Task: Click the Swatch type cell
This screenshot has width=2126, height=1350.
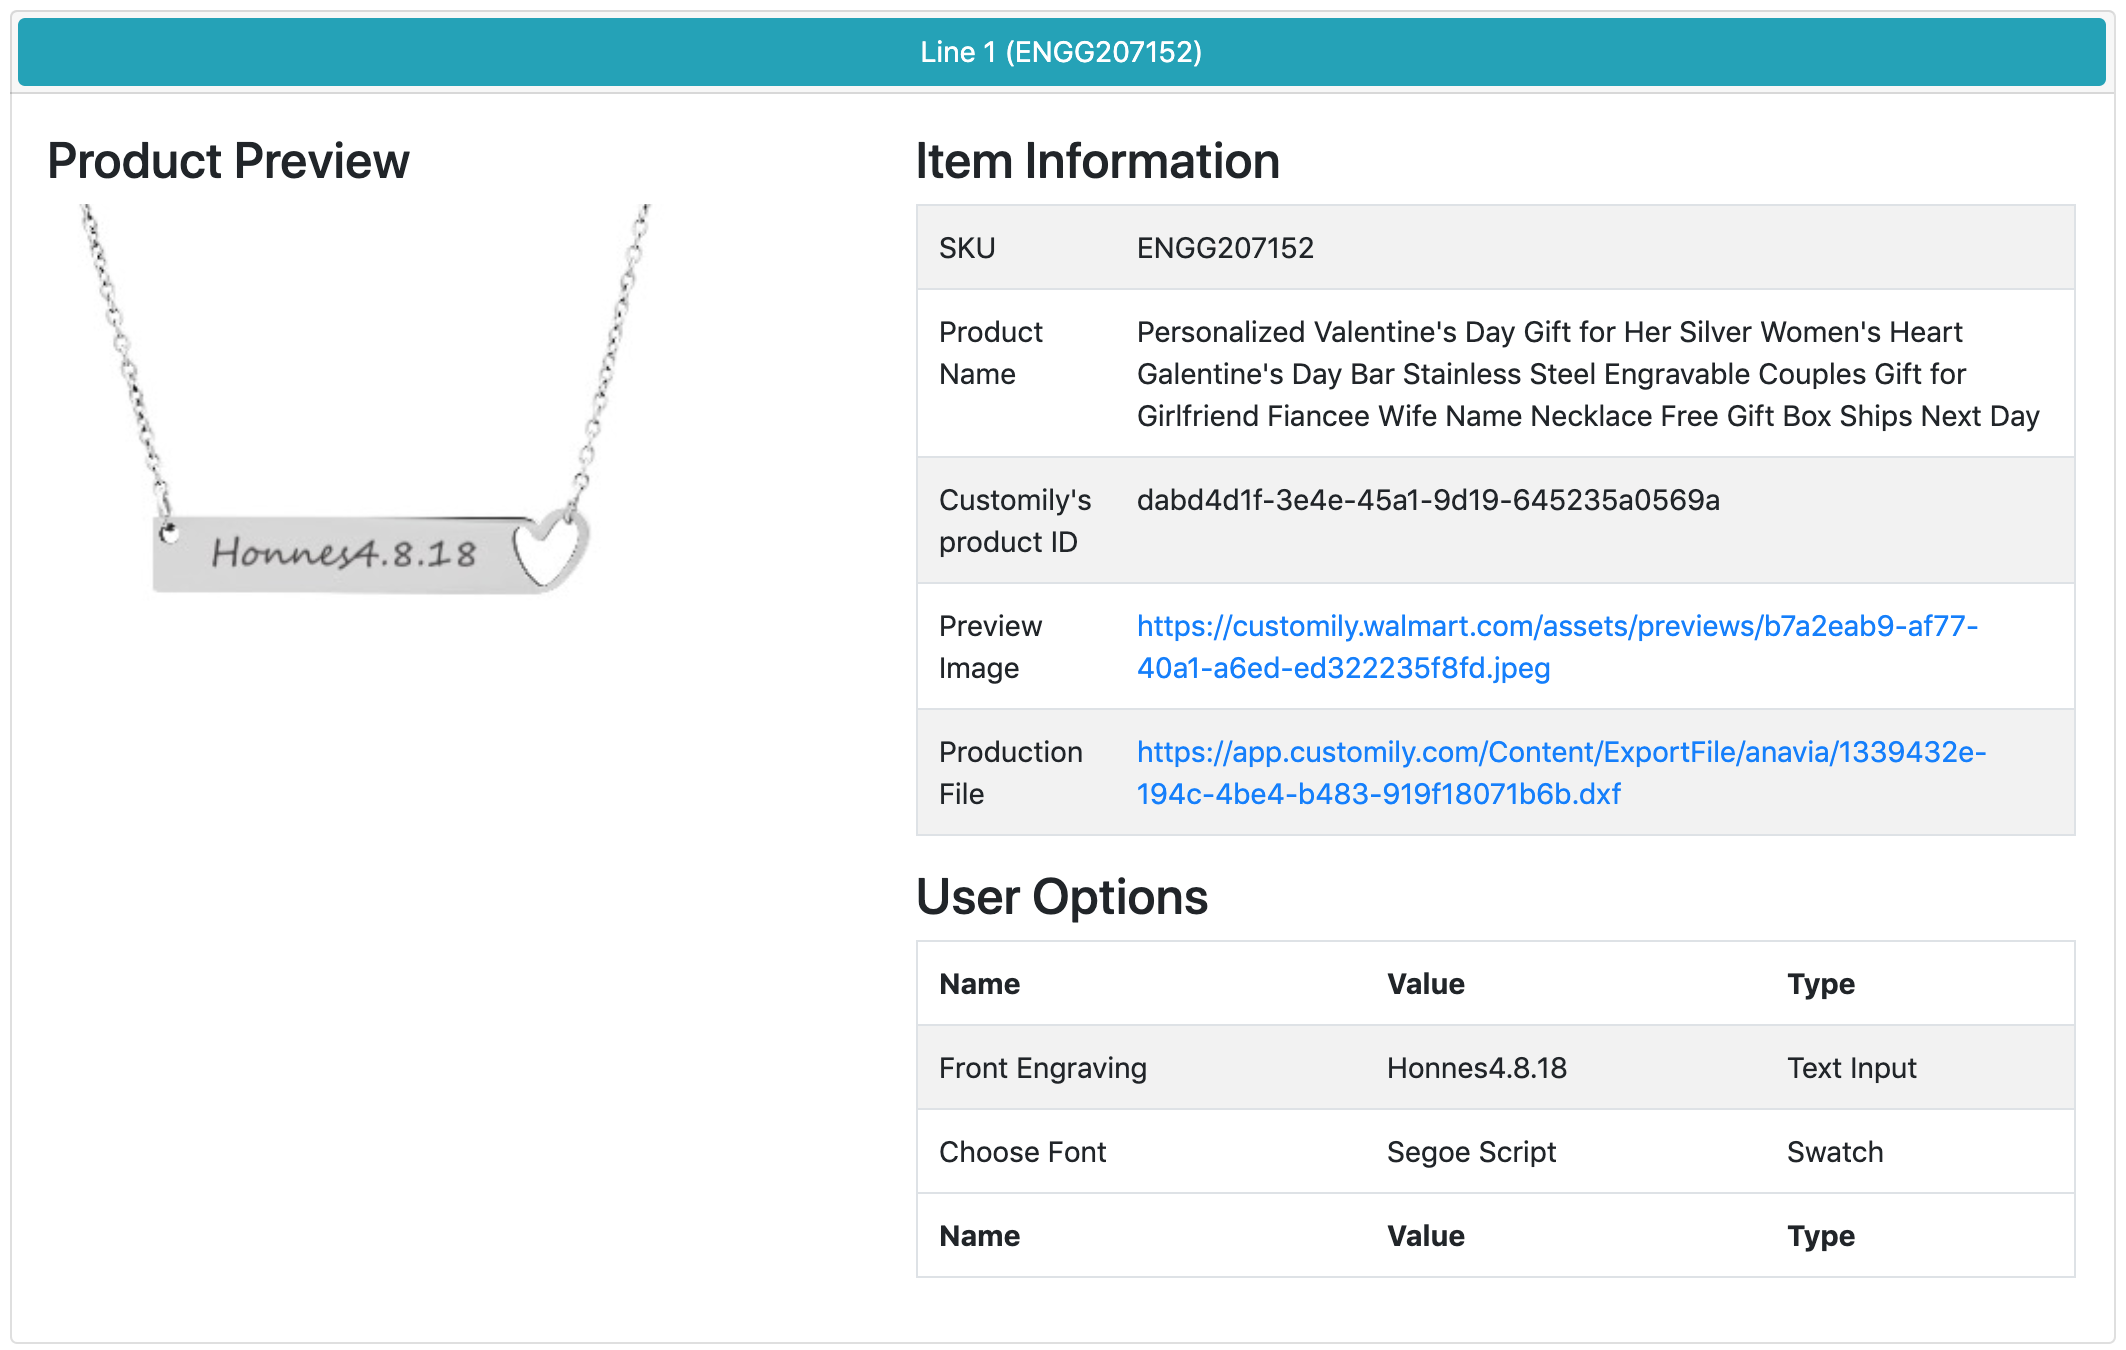Action: click(x=1834, y=1152)
